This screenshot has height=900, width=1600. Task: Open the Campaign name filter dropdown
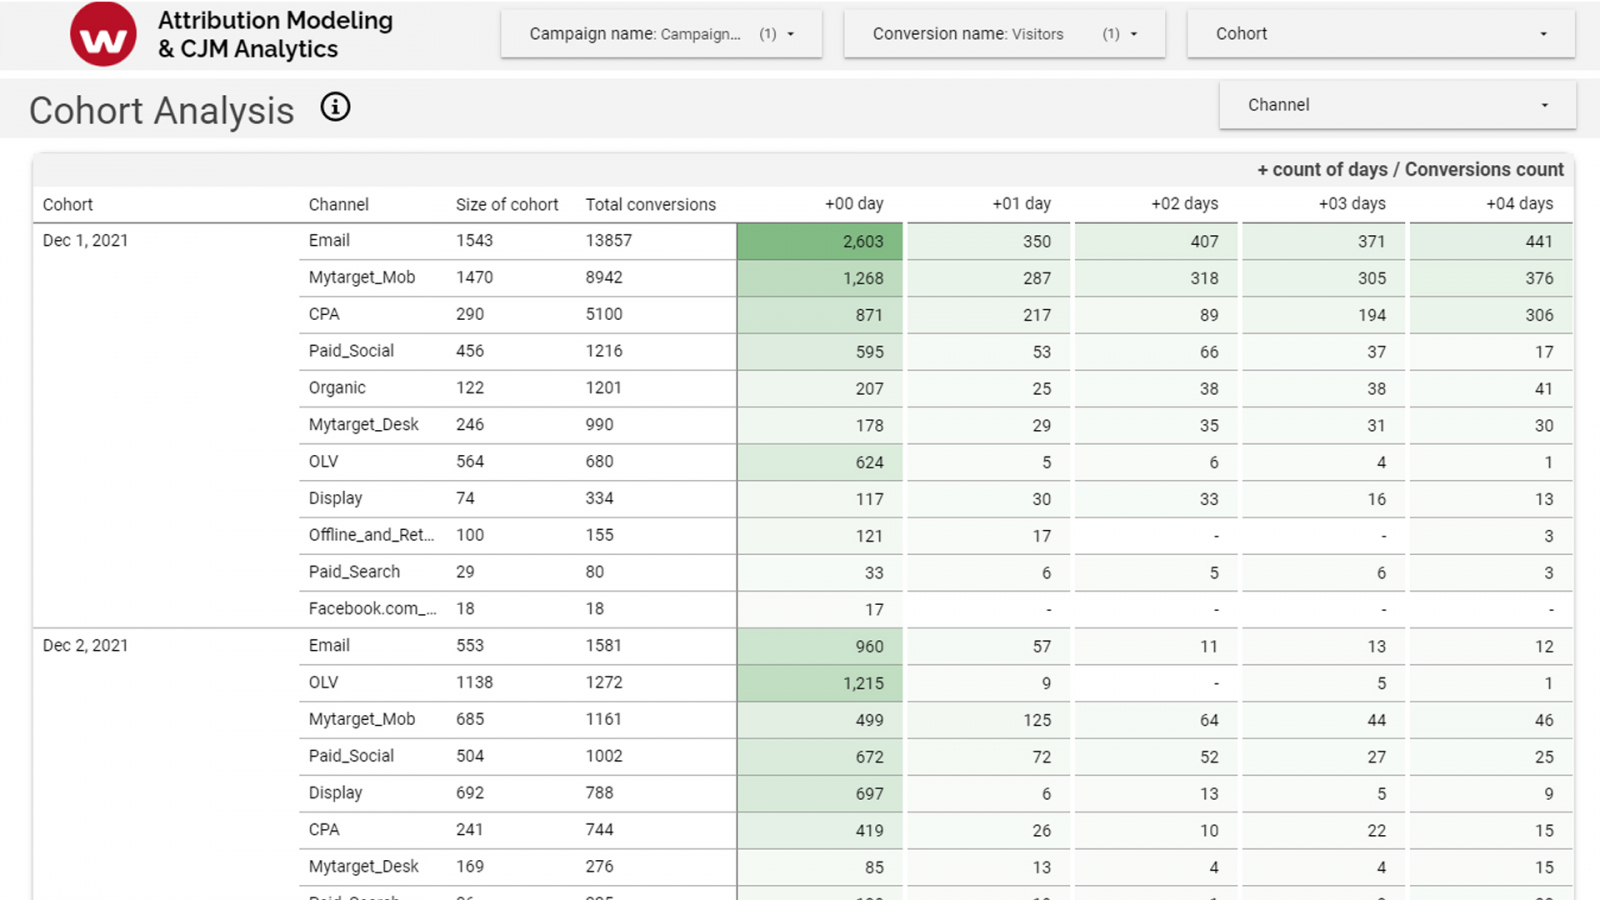pos(661,34)
